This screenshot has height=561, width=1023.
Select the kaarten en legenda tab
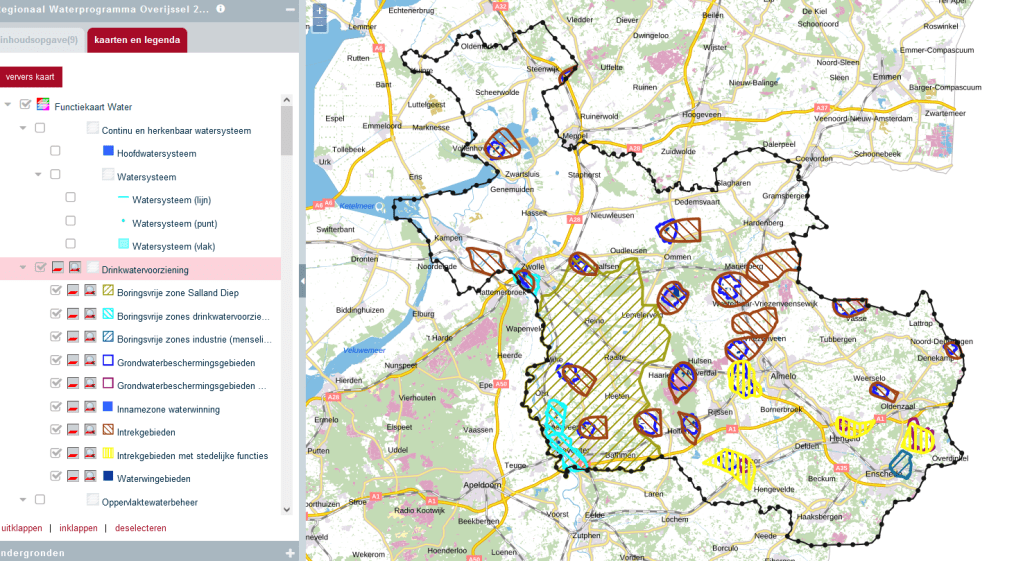(x=137, y=41)
